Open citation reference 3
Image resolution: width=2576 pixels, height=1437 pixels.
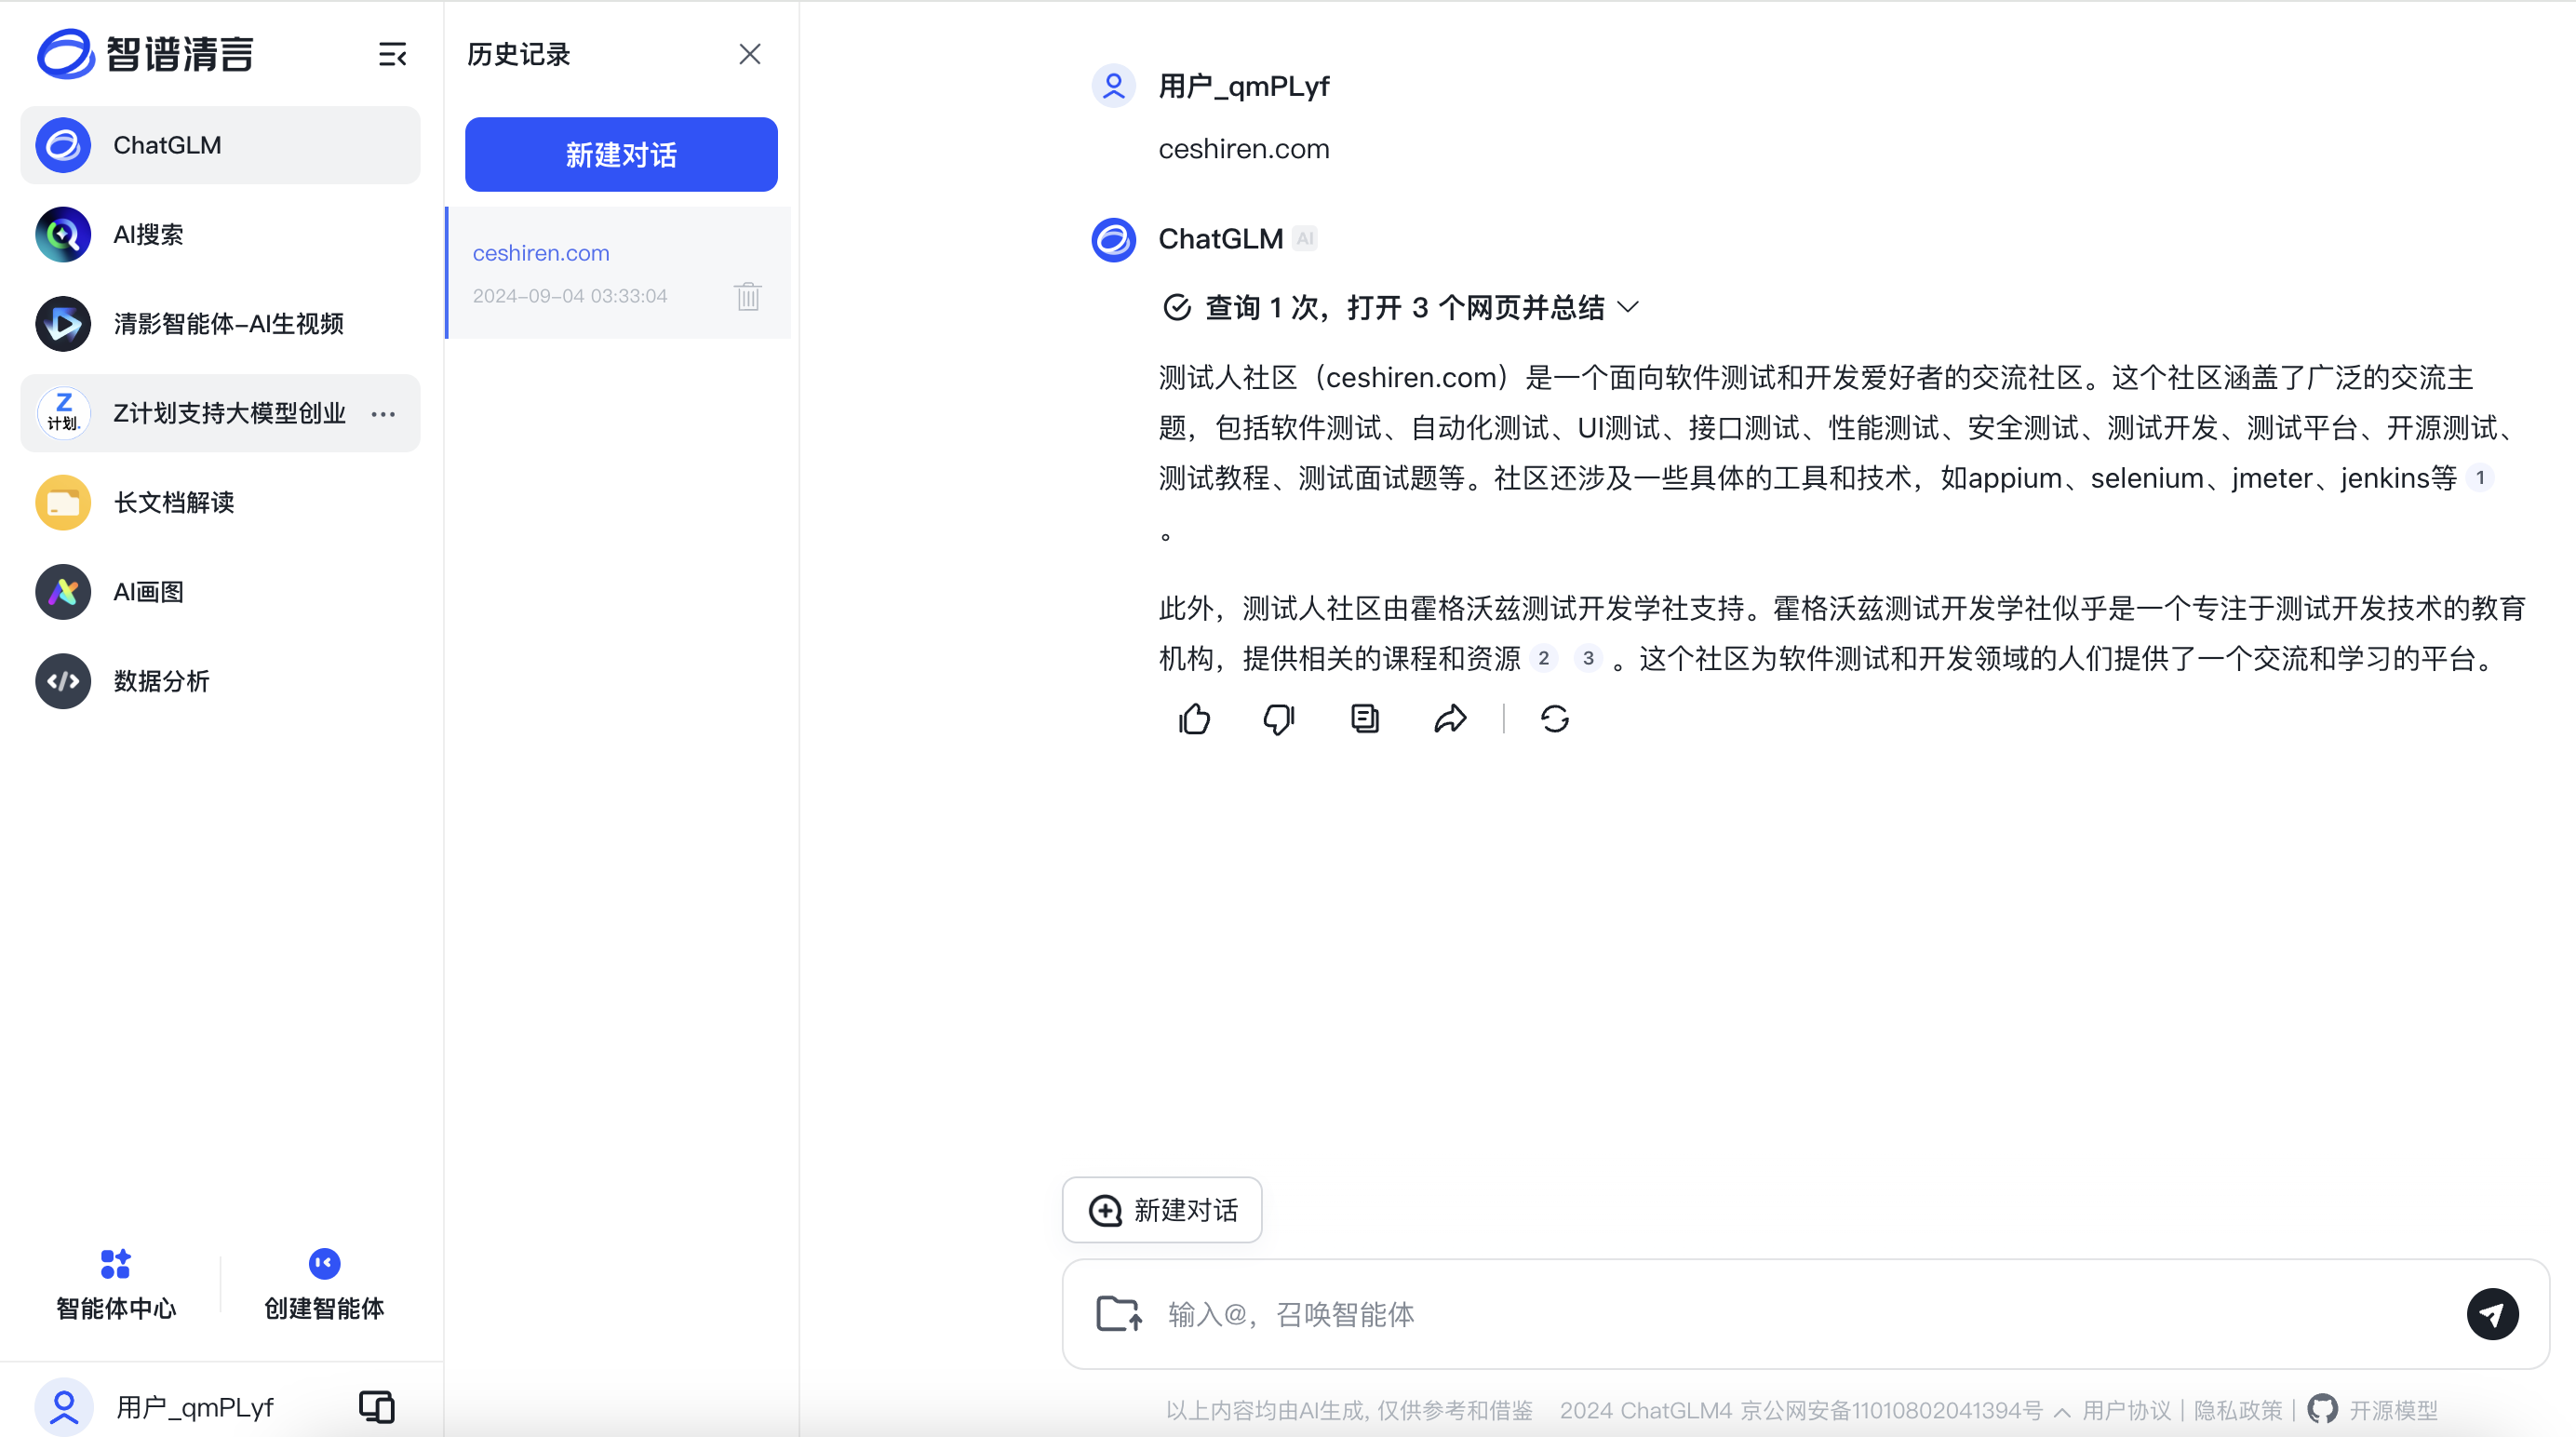(1588, 658)
